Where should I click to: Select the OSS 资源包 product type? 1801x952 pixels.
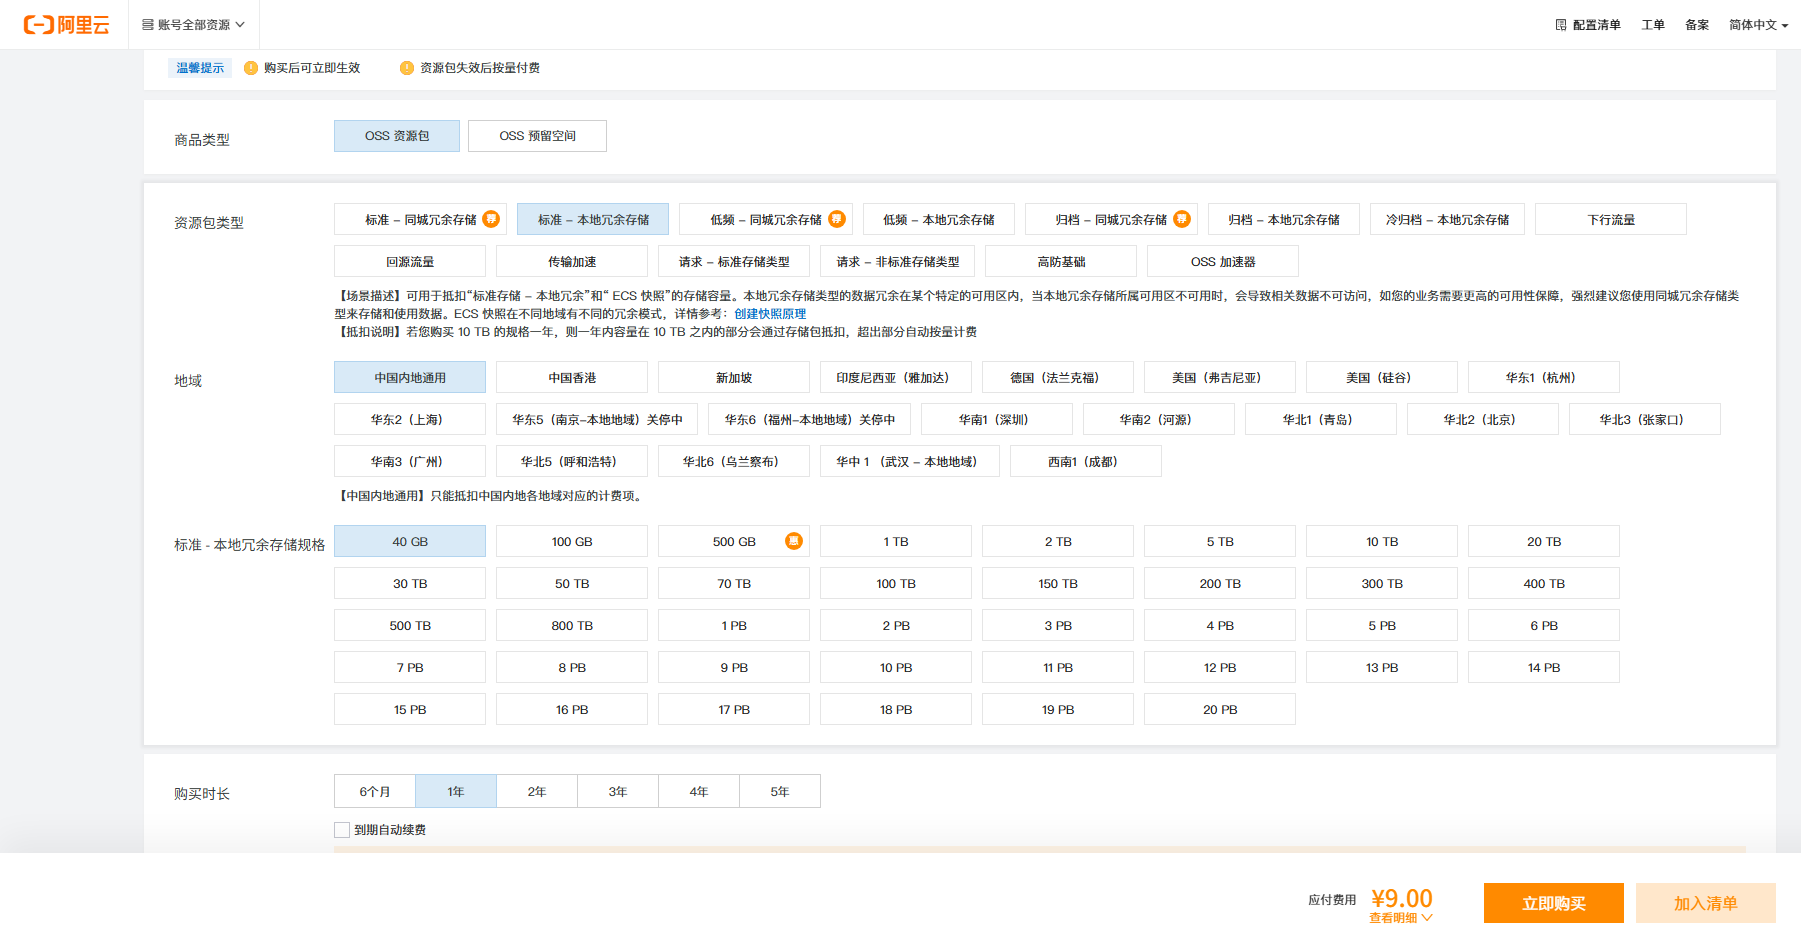[x=397, y=136]
